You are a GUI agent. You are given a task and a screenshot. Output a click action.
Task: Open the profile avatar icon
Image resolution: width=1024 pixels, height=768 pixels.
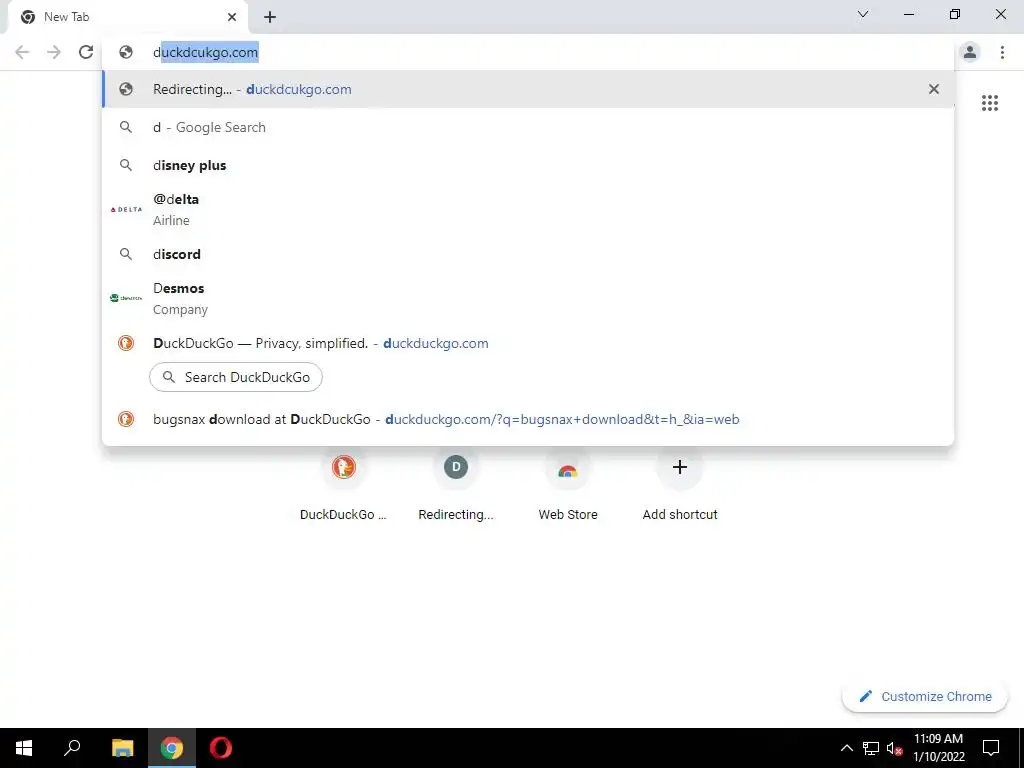click(x=970, y=52)
